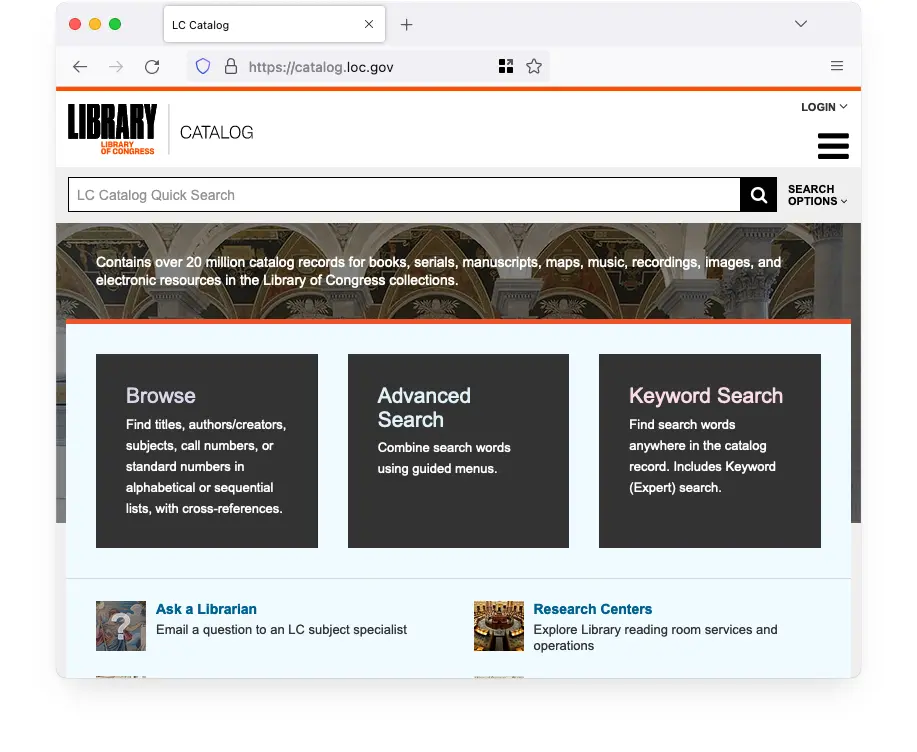The height and width of the screenshot is (752, 917).
Task: Open the Browse card
Action: click(207, 451)
